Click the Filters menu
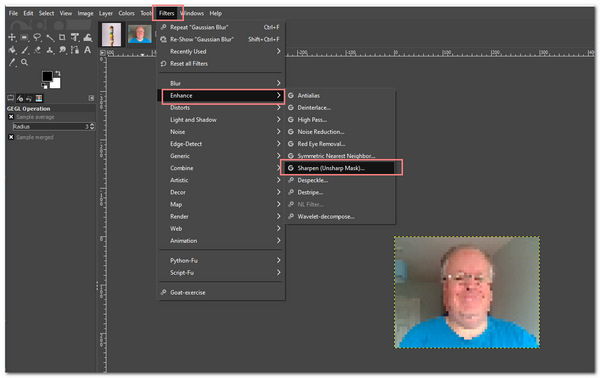The width and height of the screenshot is (600, 378). coord(166,13)
